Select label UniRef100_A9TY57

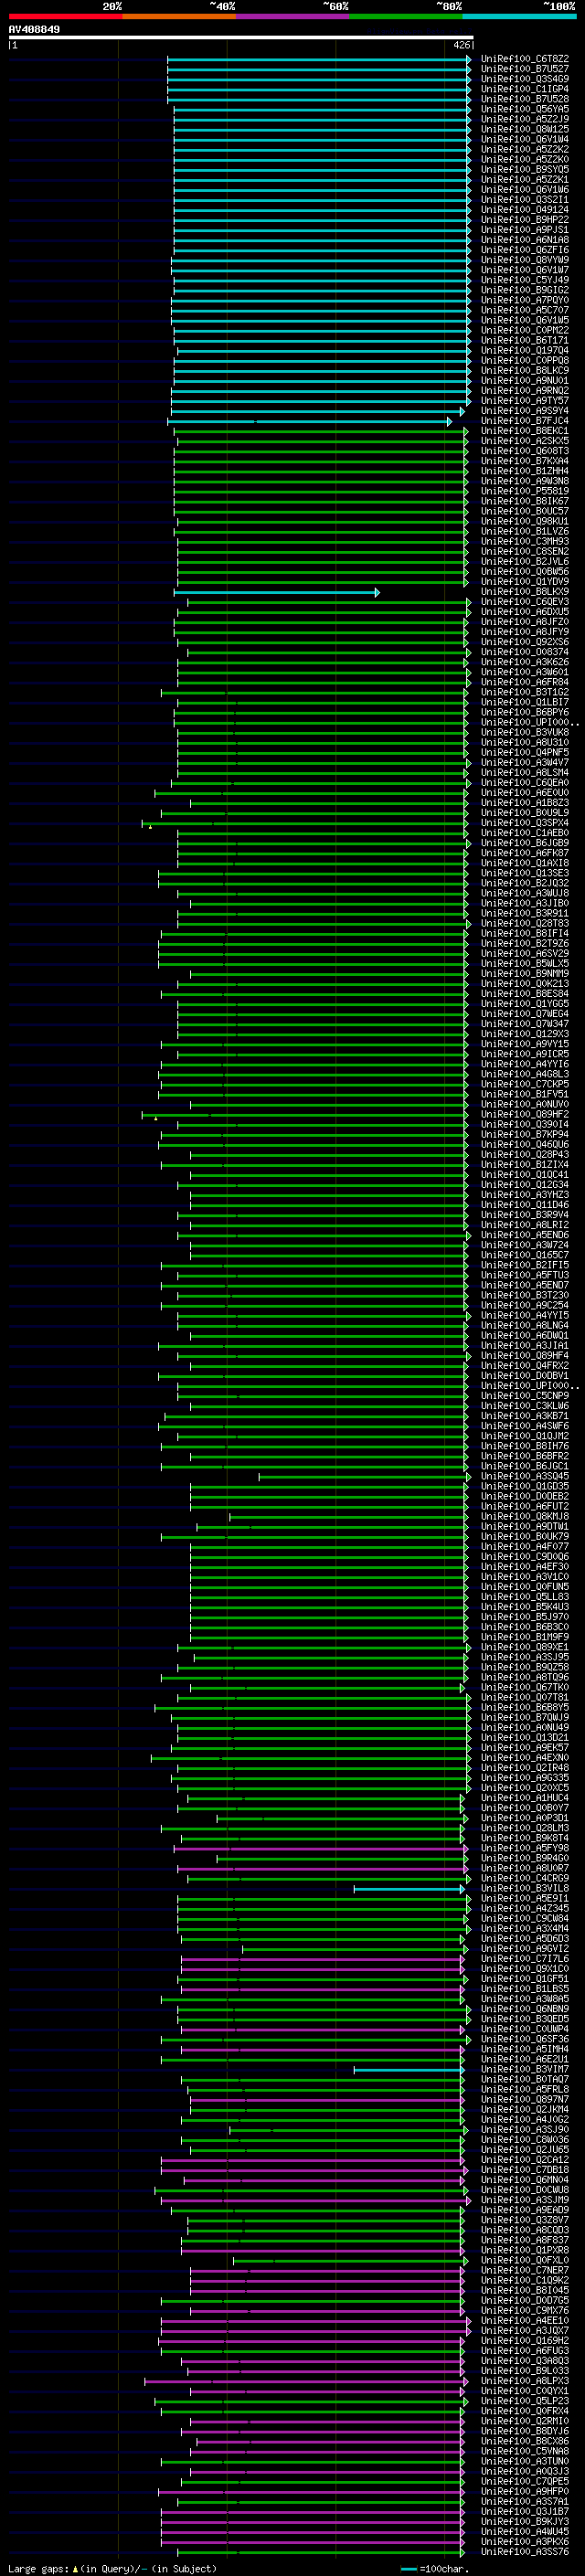tap(525, 401)
